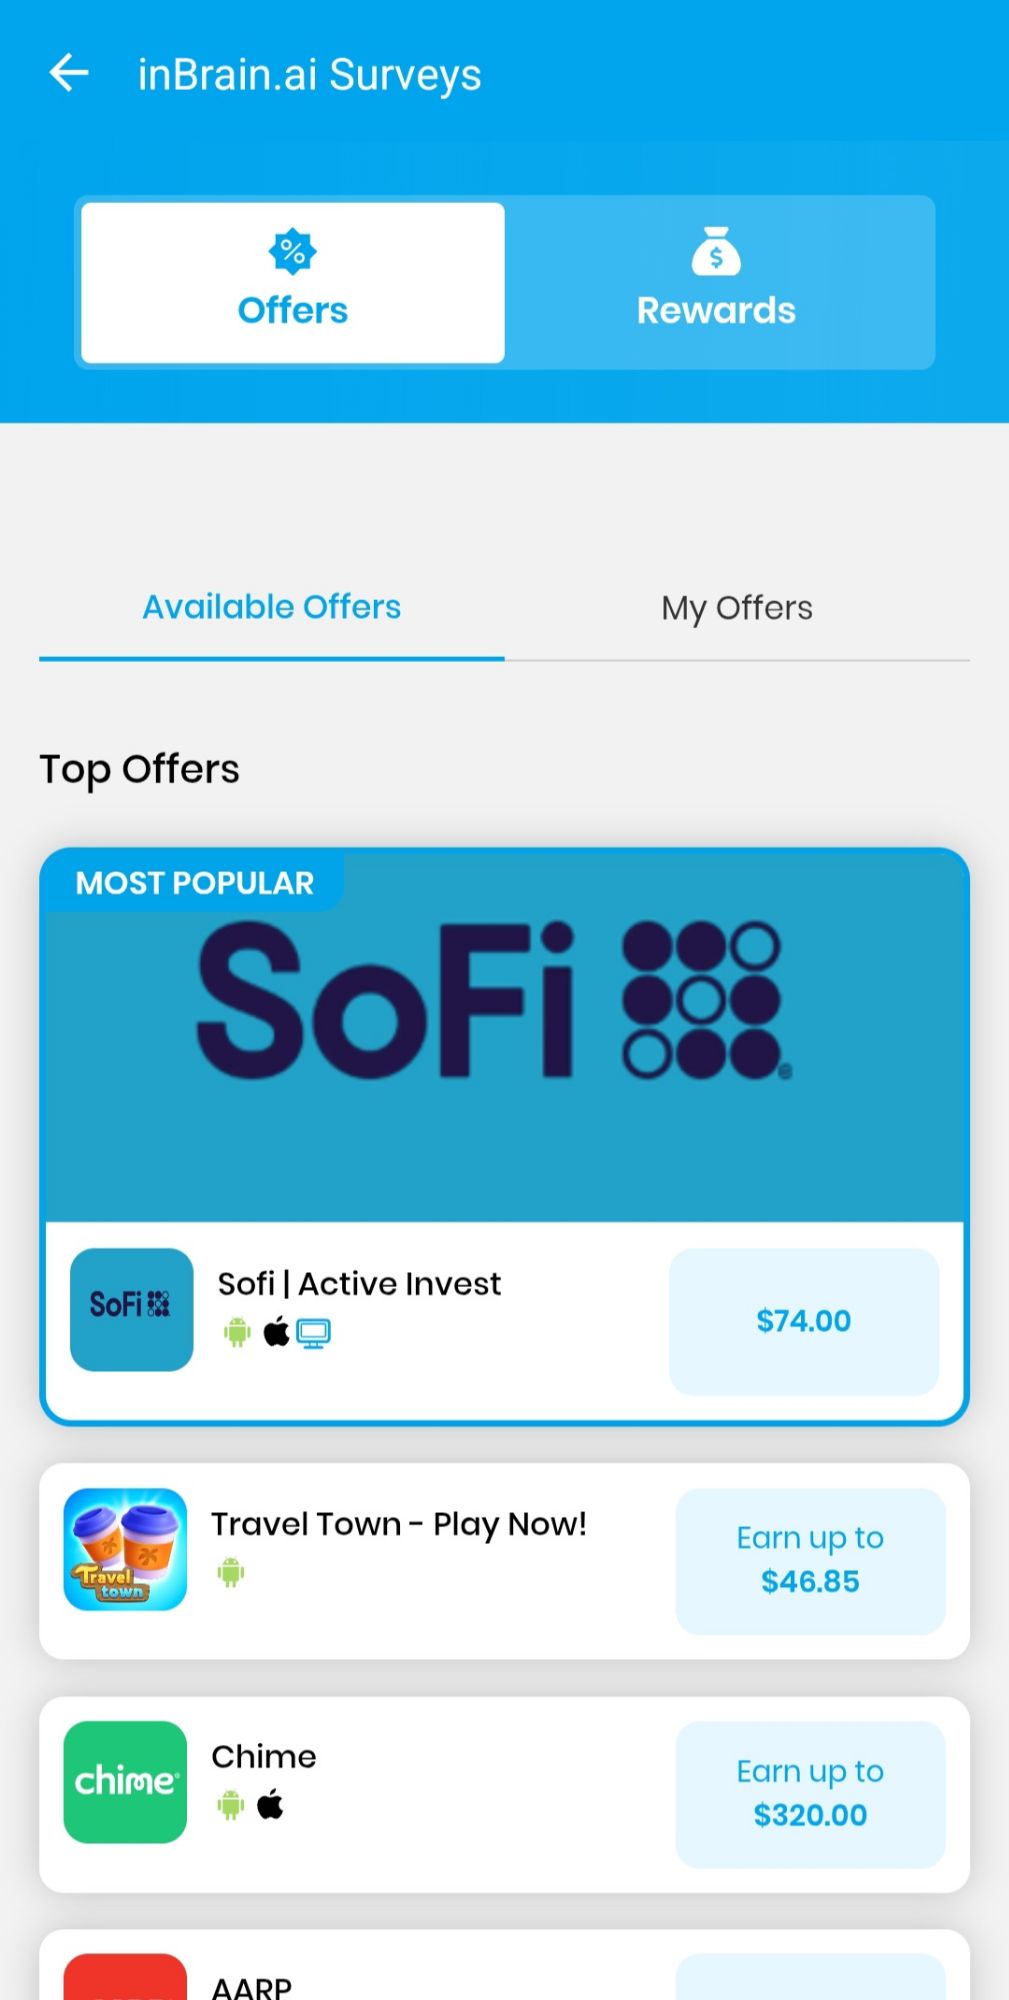1009x2000 pixels.
Task: Tap the desktop platform icon under Sofi
Action: tap(313, 1333)
